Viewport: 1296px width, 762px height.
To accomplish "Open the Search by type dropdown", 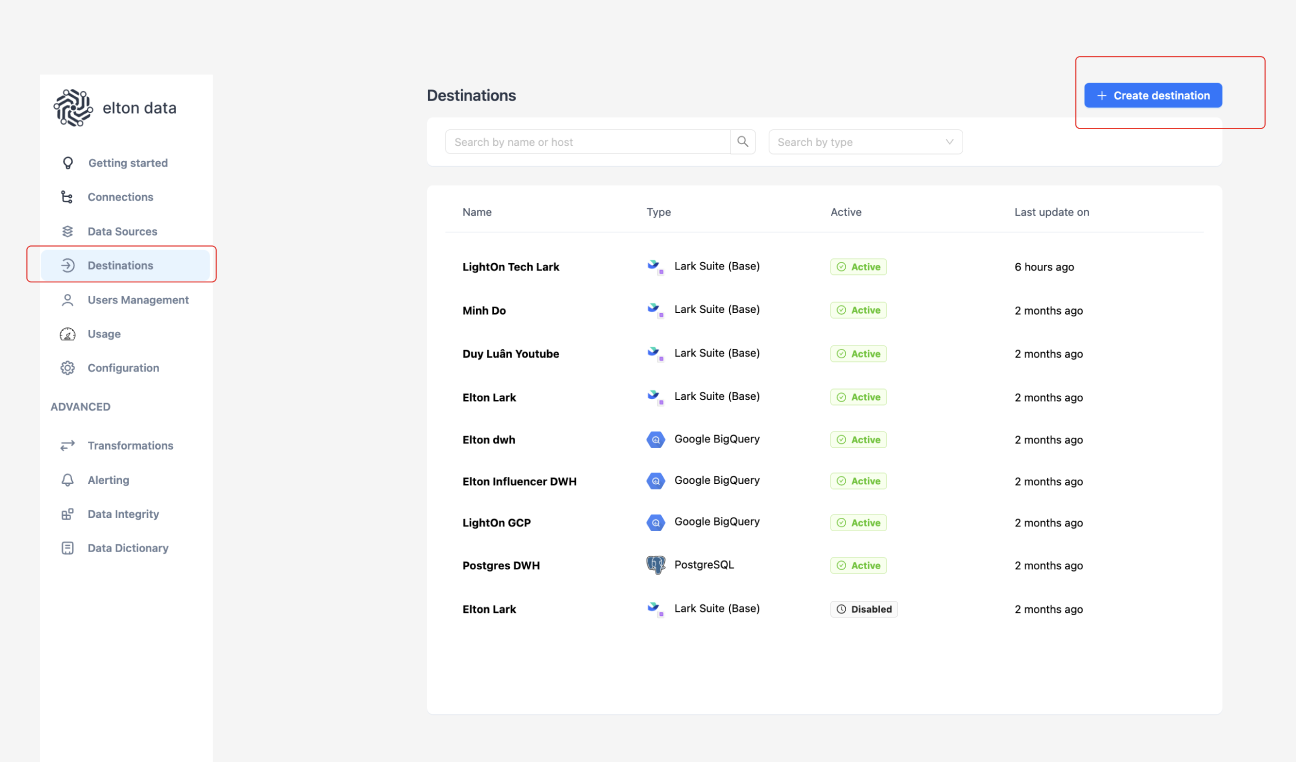I will (x=865, y=142).
